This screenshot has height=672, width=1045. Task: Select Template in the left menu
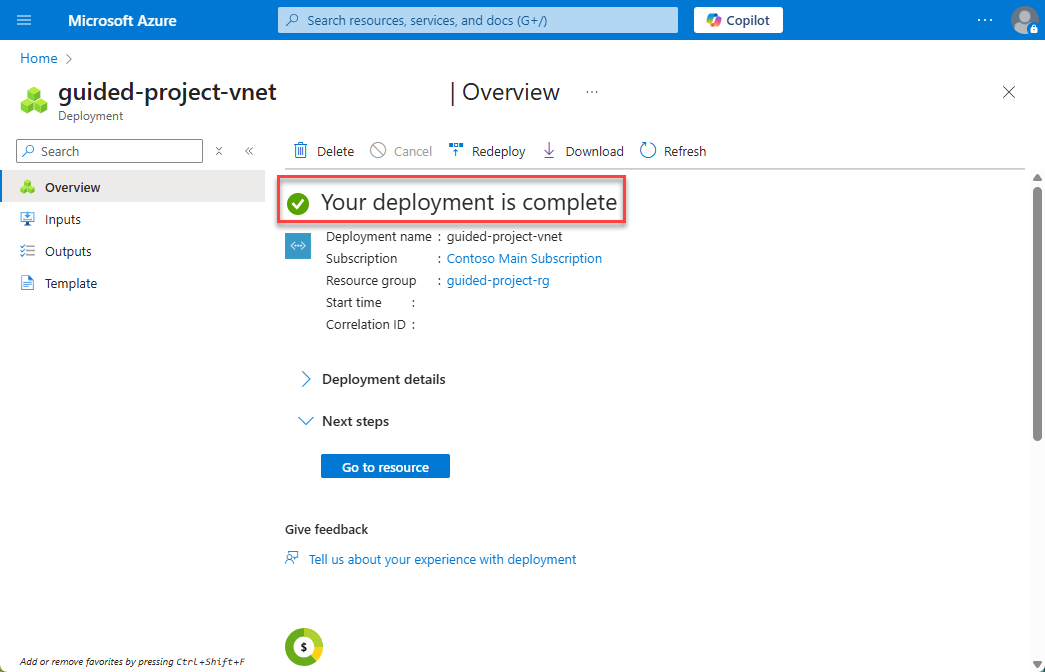click(133, 283)
